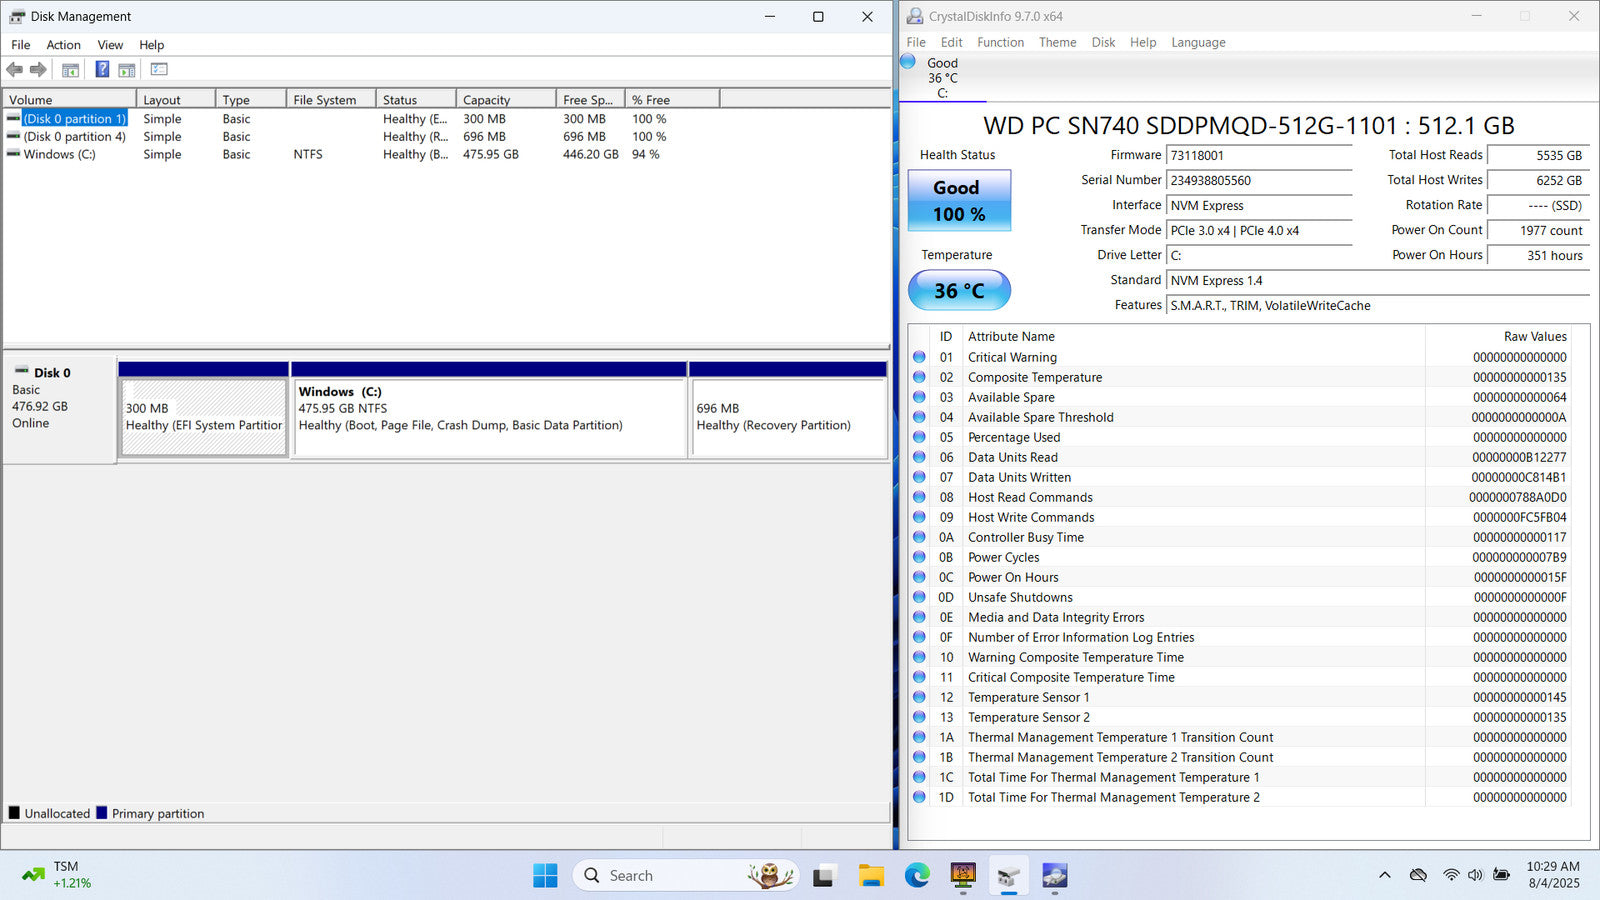Image resolution: width=1600 pixels, height=900 pixels.
Task: Open the Action menu in Disk Management
Action: [x=63, y=45]
